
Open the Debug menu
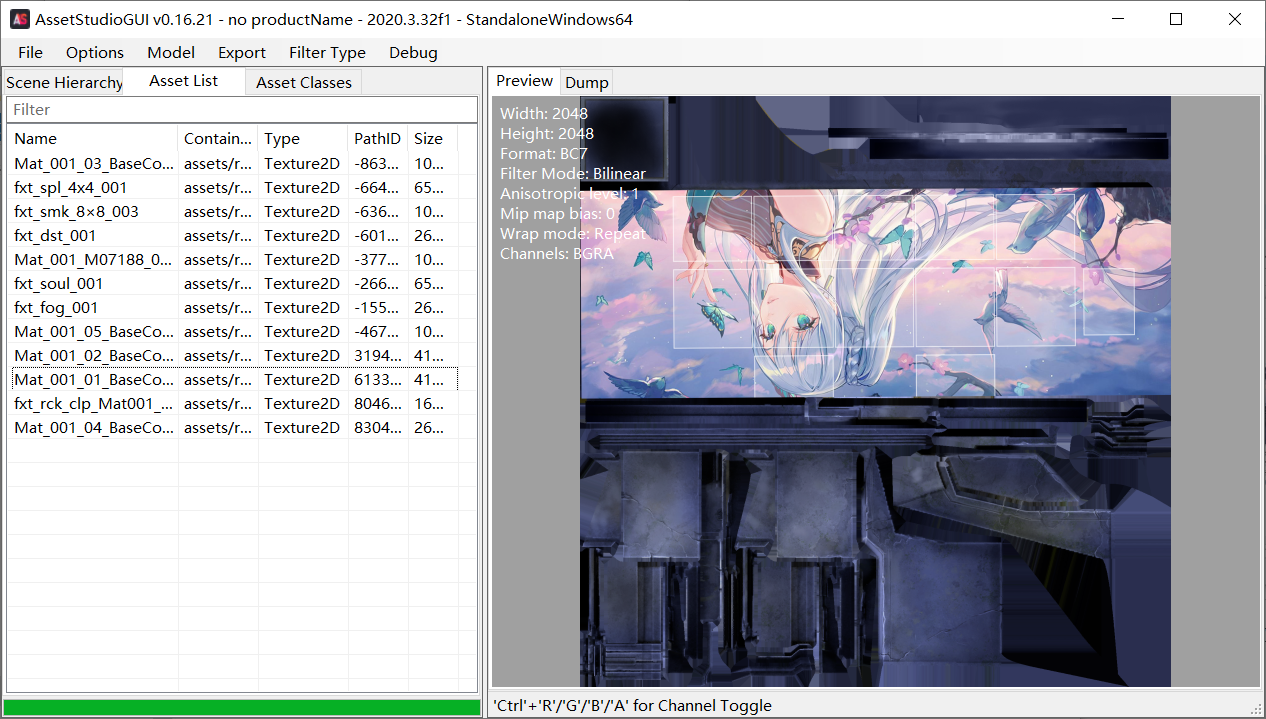coord(413,52)
